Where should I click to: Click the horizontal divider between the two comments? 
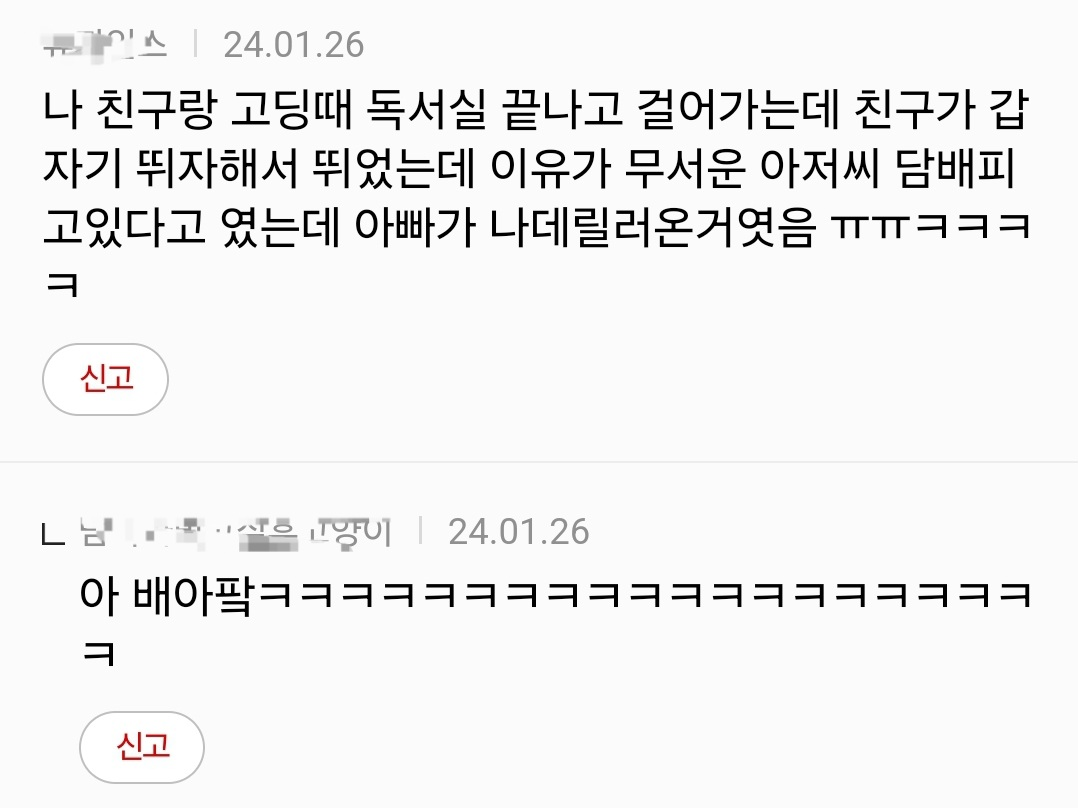pos(539,461)
